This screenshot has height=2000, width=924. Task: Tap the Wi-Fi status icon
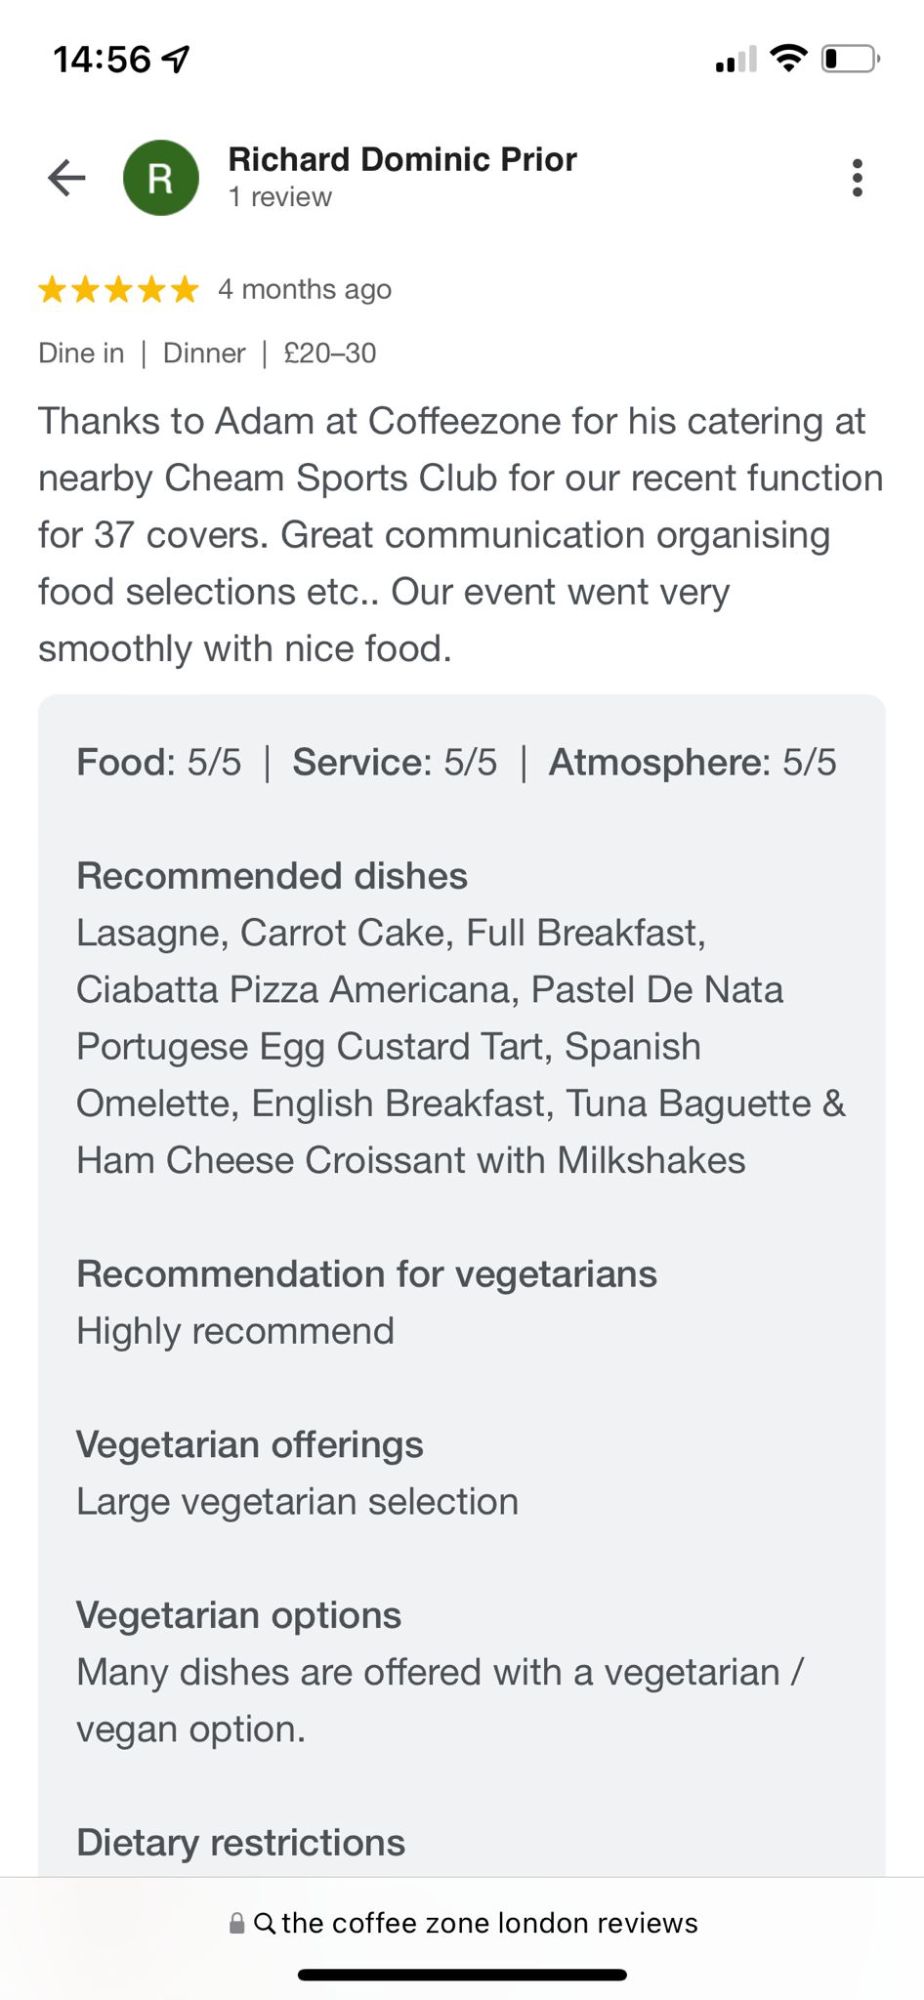(789, 59)
